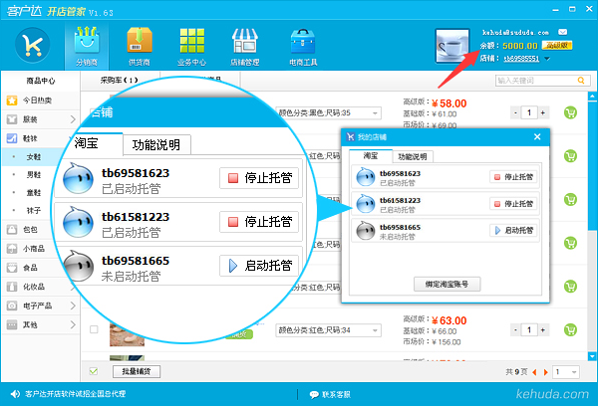The width and height of the screenshot is (600, 408).
Task: Click the 店铺管理 shop management icon
Action: pyautogui.click(x=246, y=44)
